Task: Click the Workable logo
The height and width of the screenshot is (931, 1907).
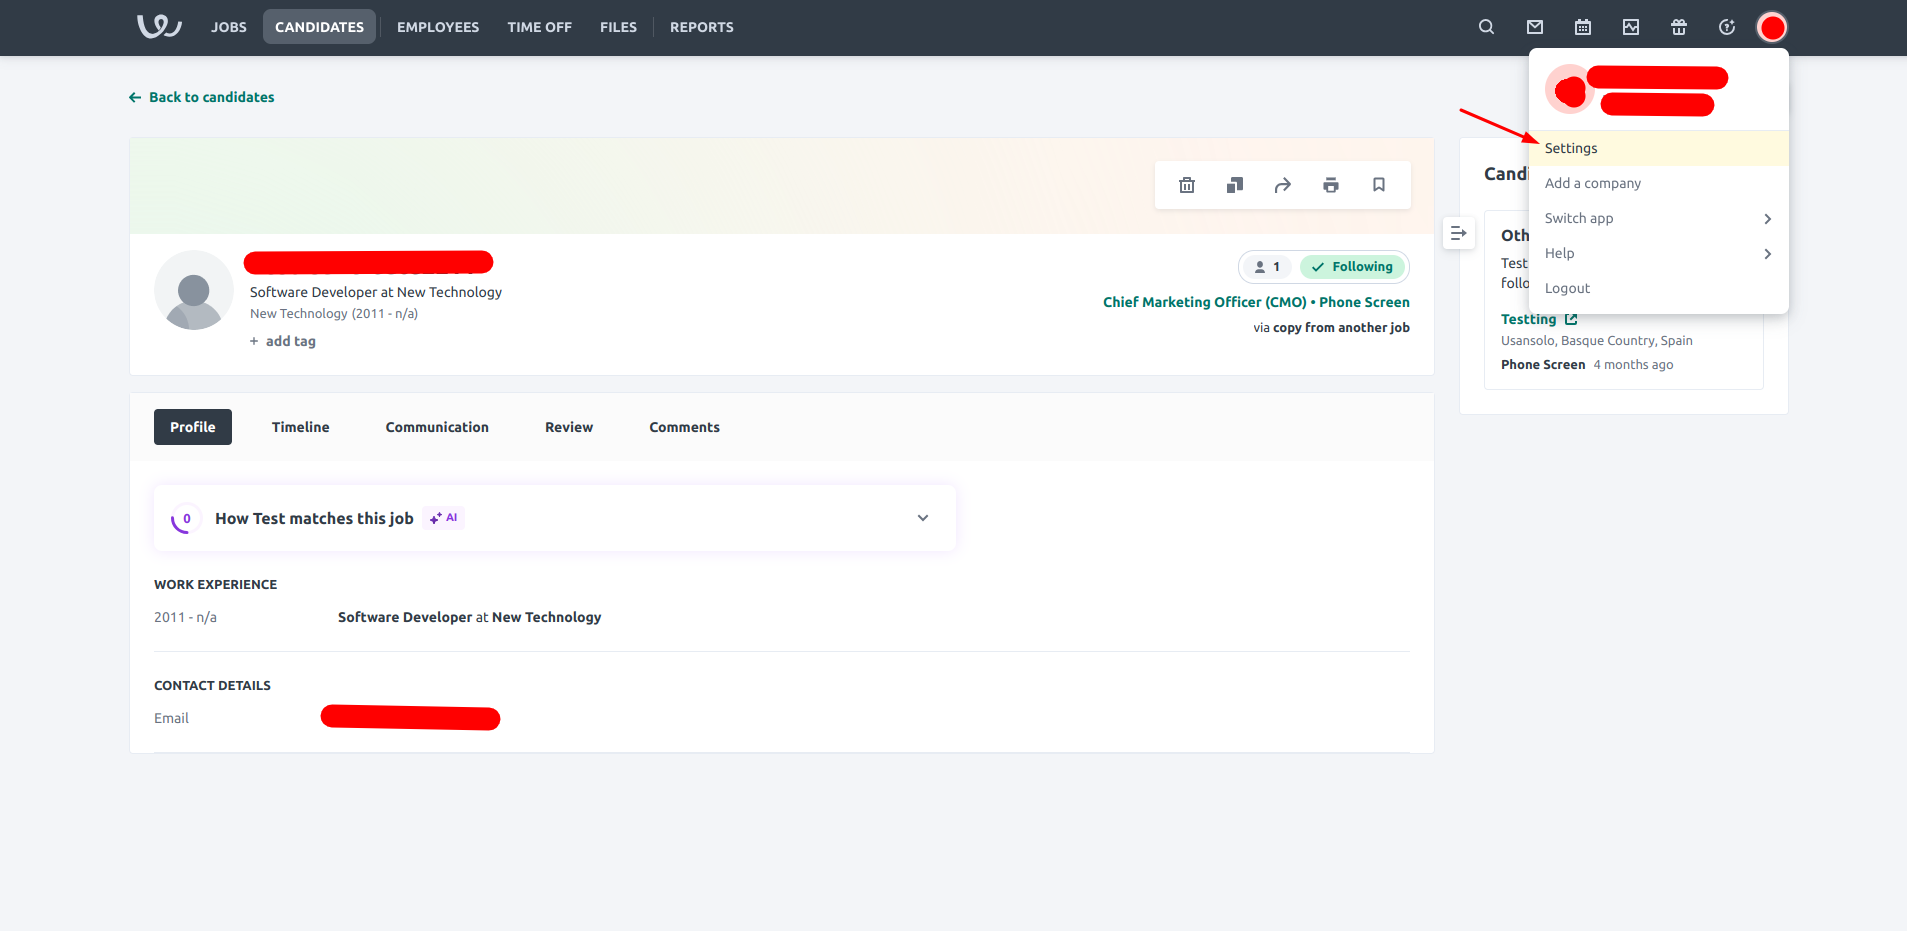Action: (159, 27)
